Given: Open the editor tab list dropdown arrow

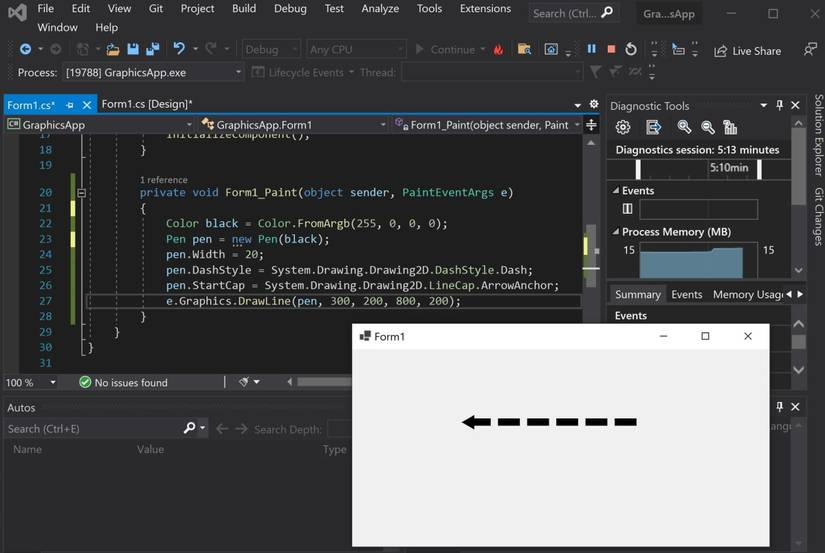Looking at the screenshot, I should click(x=577, y=105).
